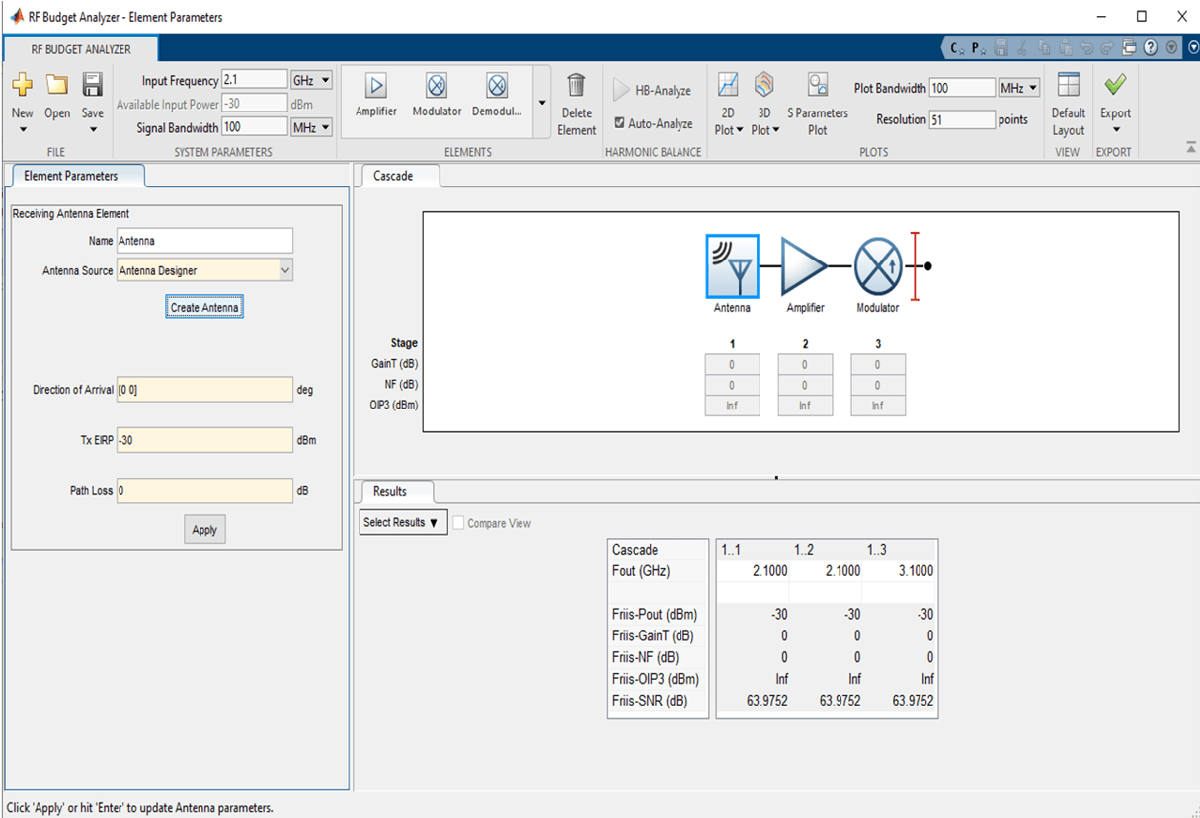This screenshot has height=818, width=1200.
Task: Click the Delete Element trash icon
Action: tap(576, 86)
